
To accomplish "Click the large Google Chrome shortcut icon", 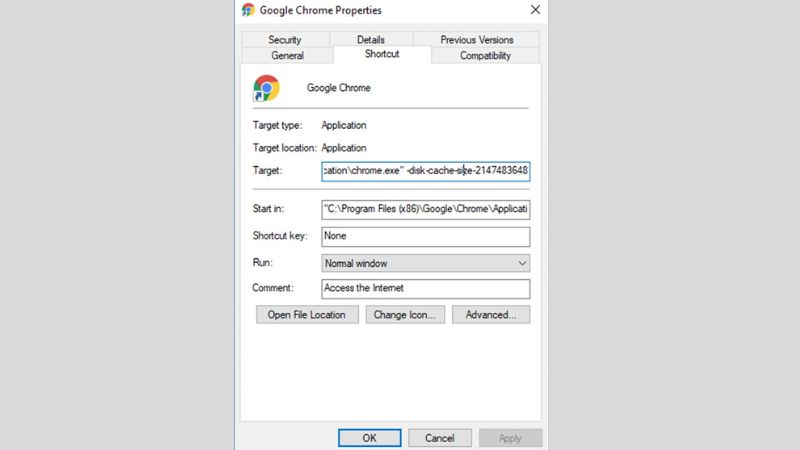I will (x=266, y=88).
